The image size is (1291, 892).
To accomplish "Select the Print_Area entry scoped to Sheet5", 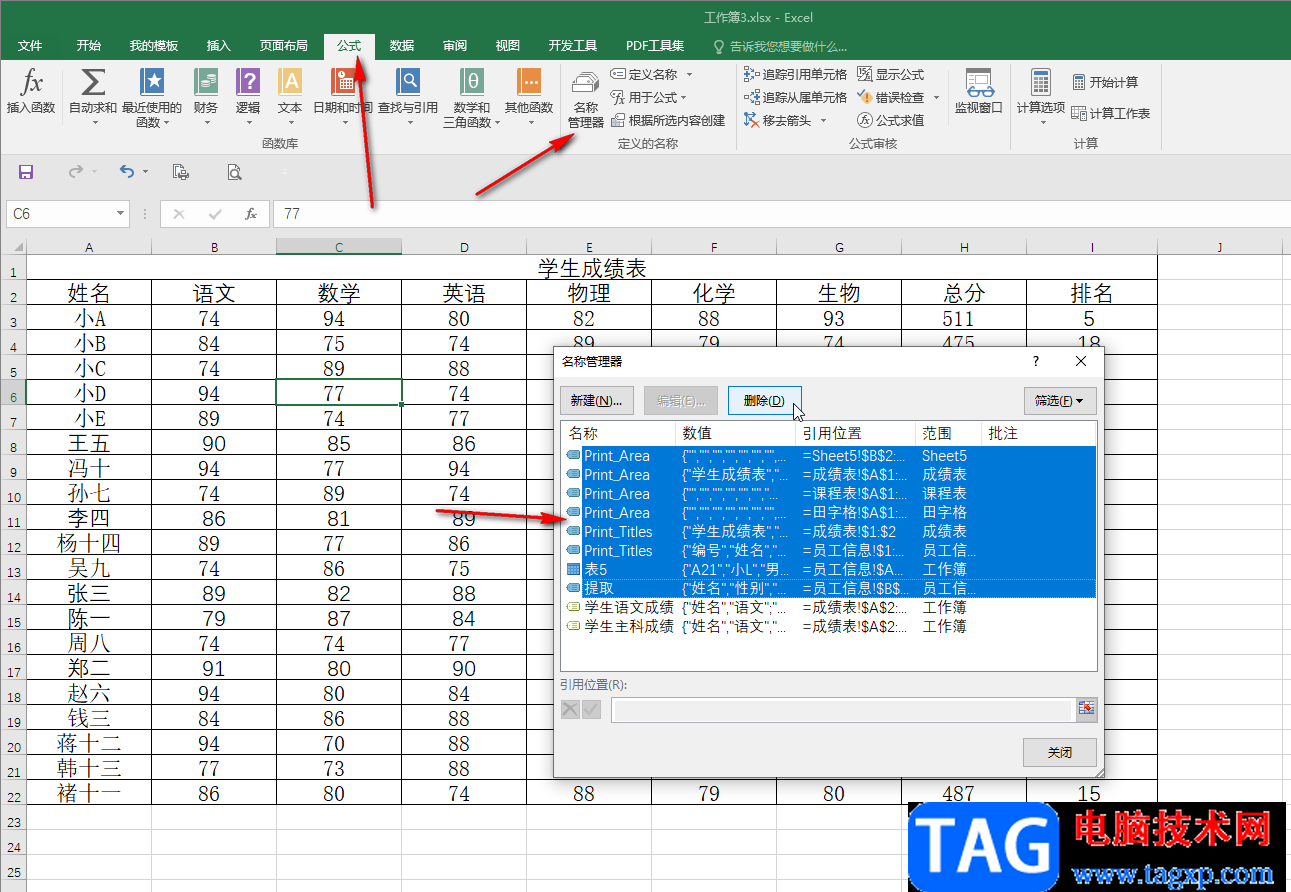I will tap(829, 456).
